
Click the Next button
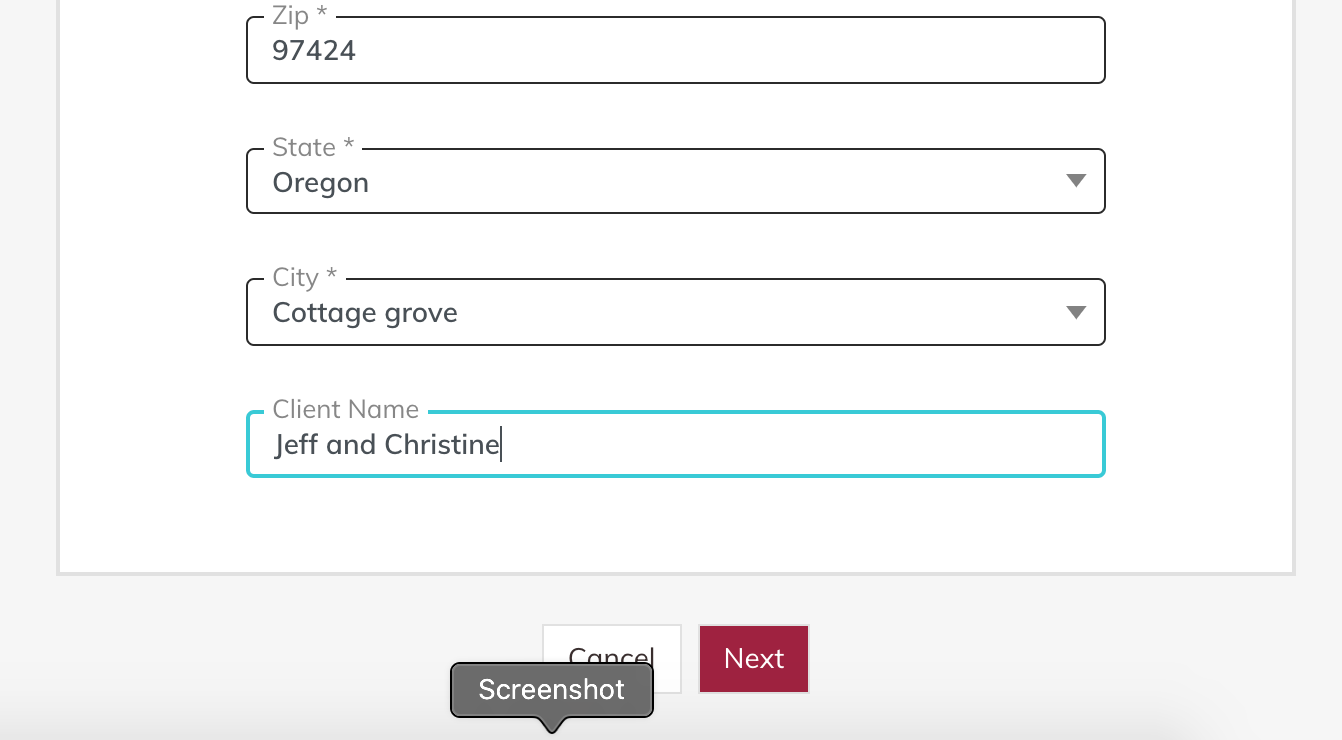pyautogui.click(x=754, y=659)
